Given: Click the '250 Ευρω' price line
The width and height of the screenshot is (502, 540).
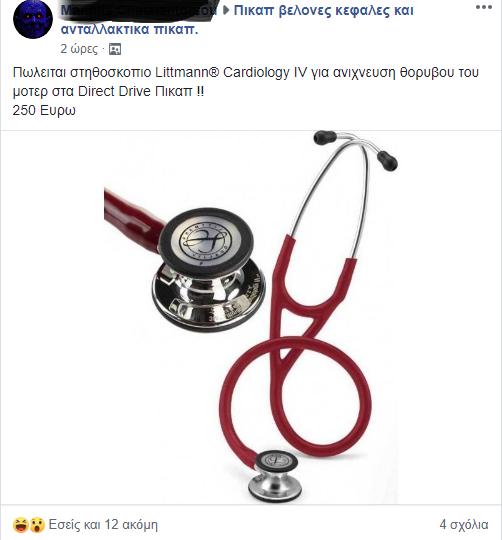Looking at the screenshot, I should tap(44, 111).
